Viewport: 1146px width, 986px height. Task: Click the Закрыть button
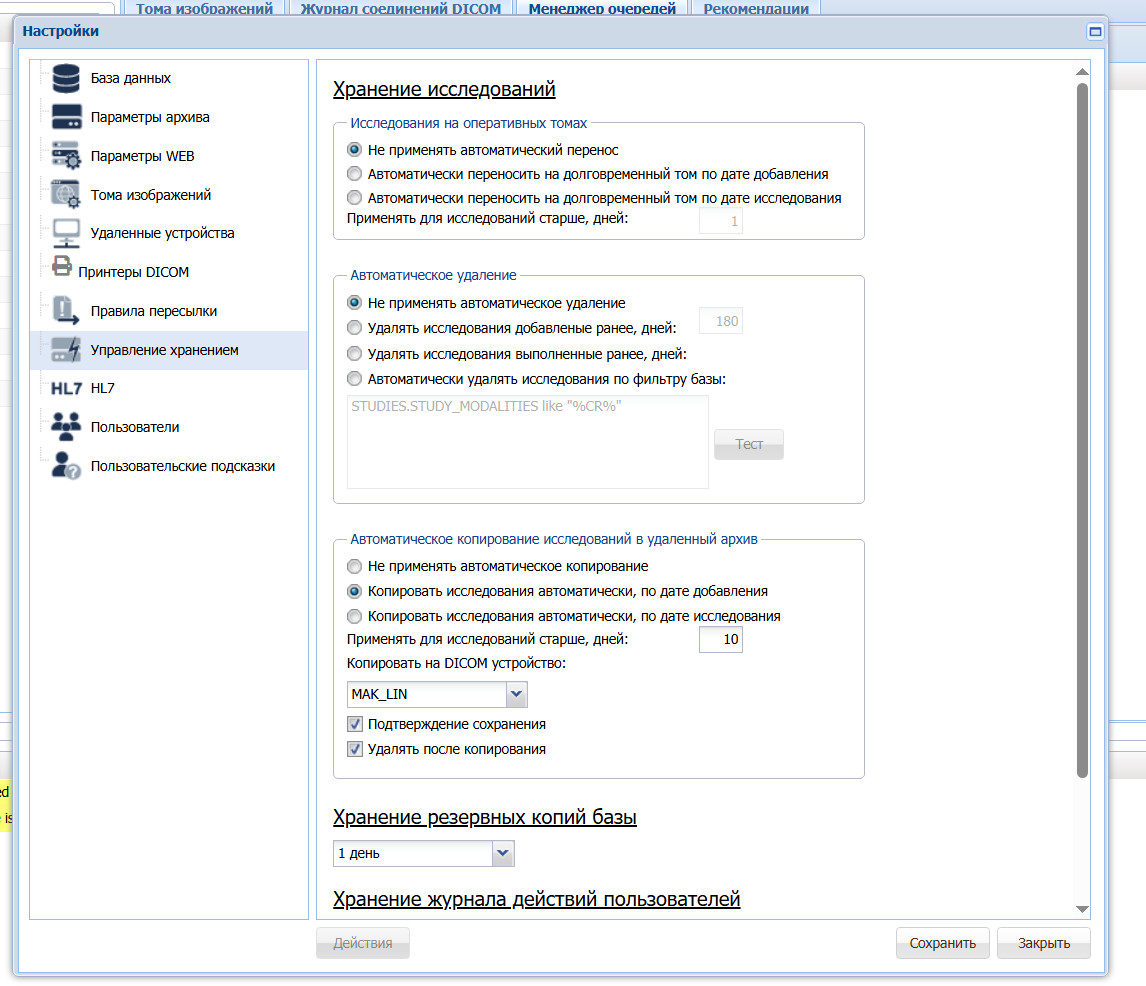[x=1044, y=943]
